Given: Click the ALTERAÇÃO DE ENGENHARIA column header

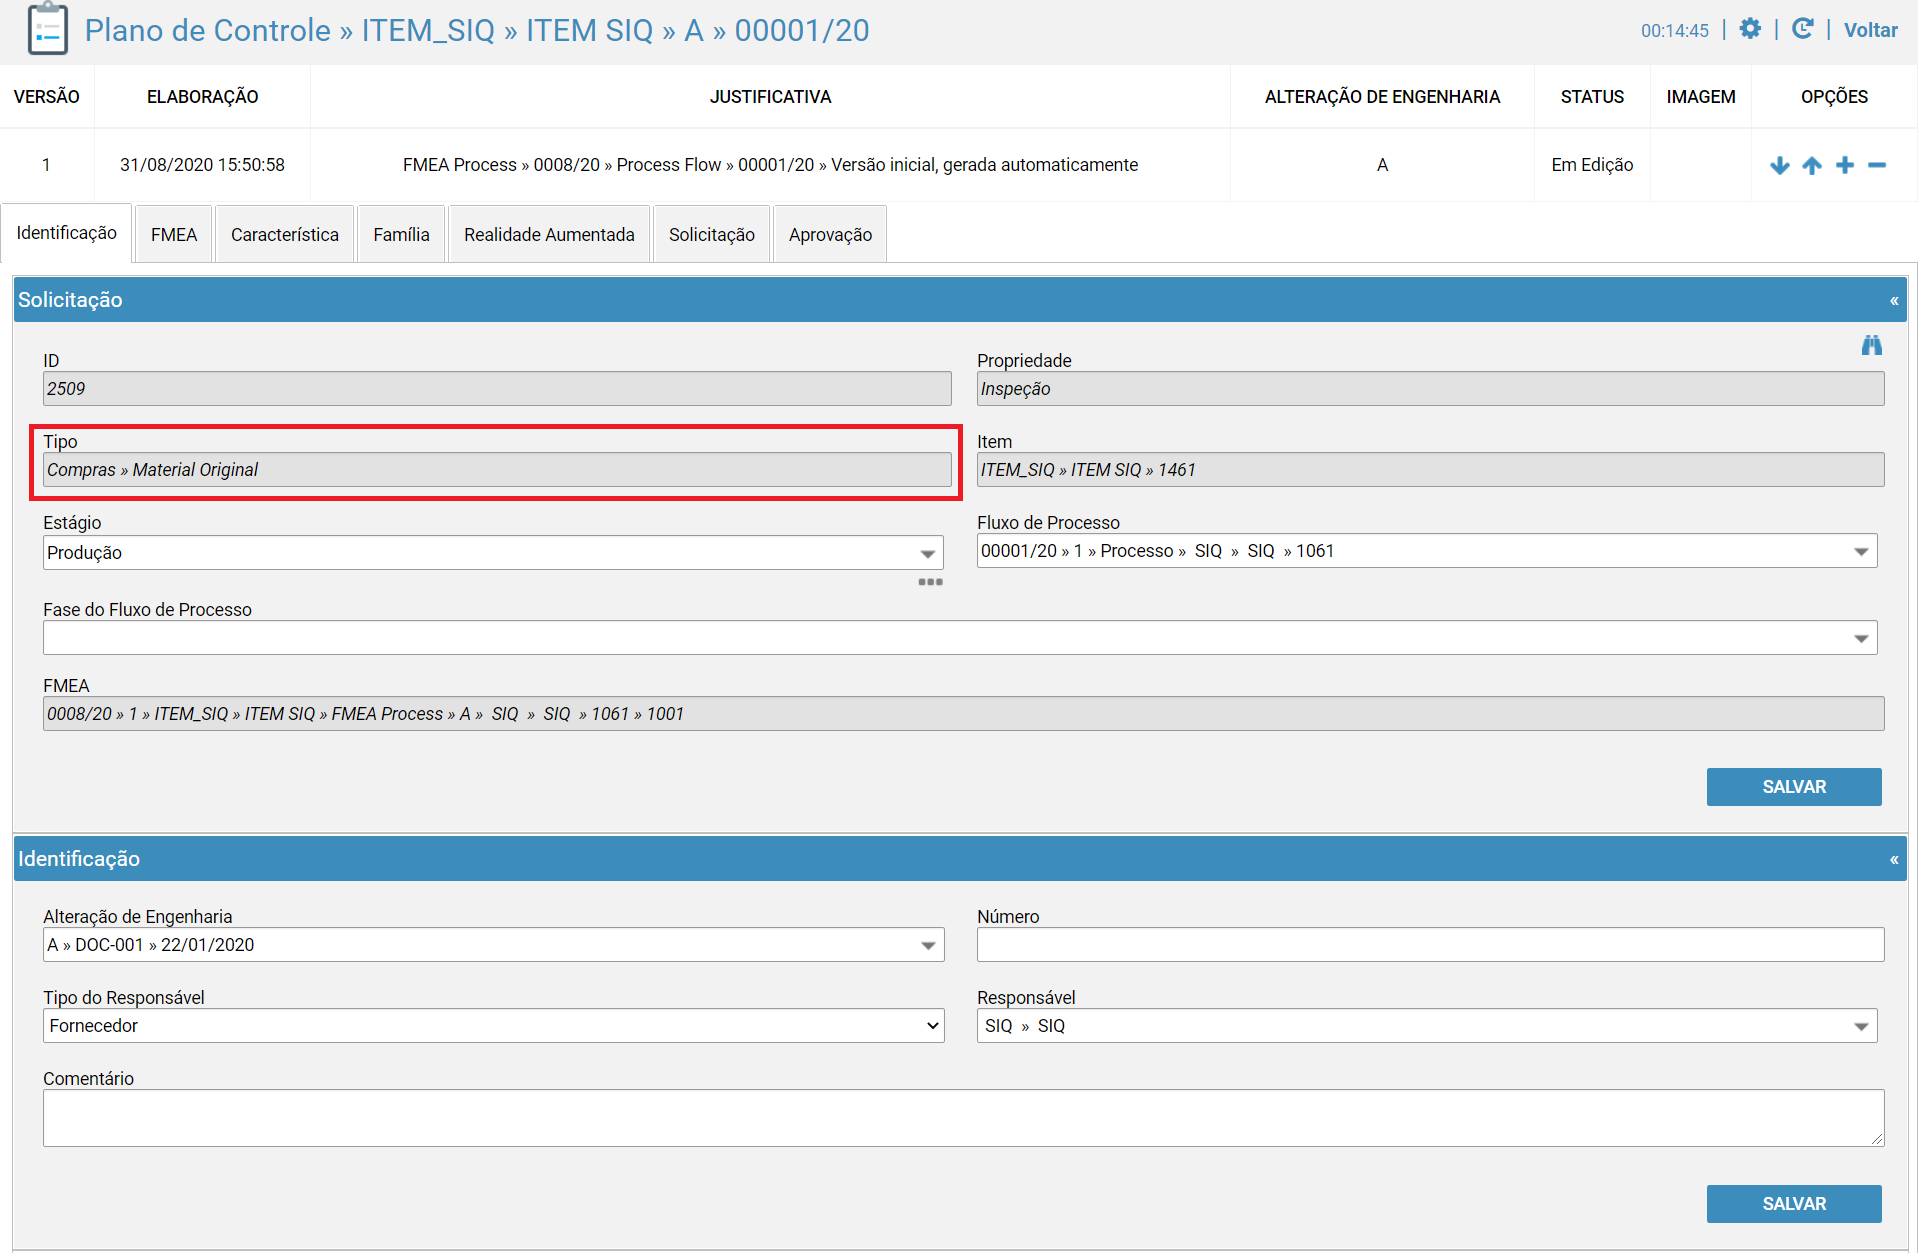Looking at the screenshot, I should click(1382, 97).
